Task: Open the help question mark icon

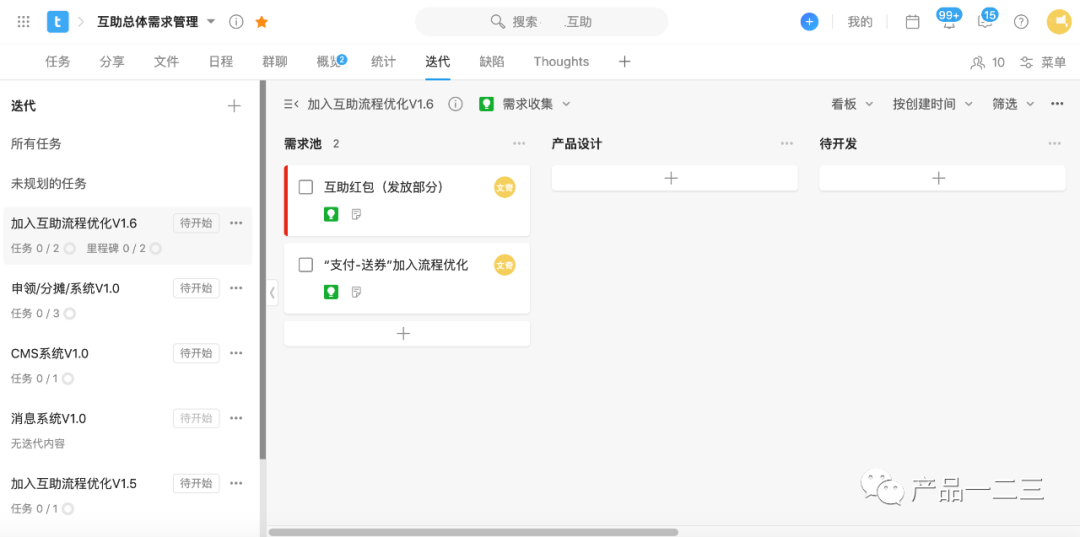Action: (1021, 21)
